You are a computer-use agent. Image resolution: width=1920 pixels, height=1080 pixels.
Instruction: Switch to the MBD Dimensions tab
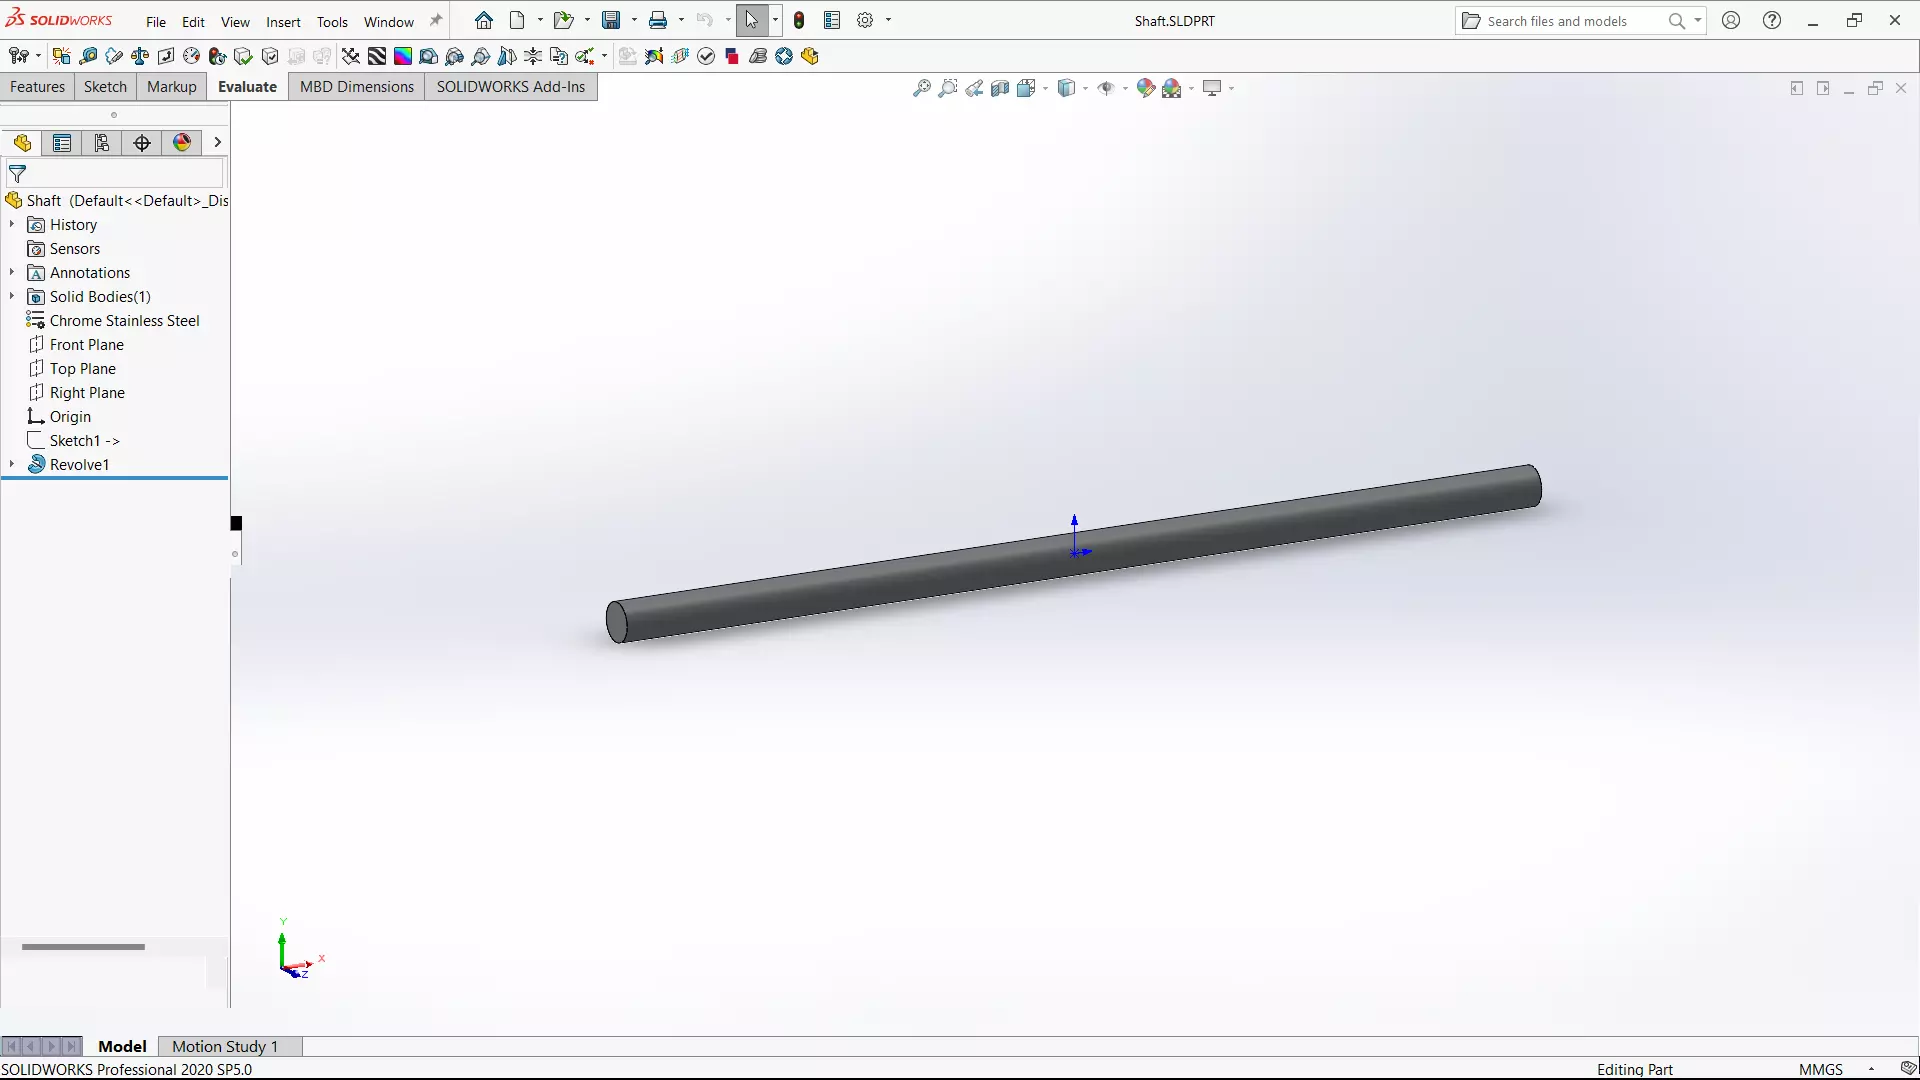[x=357, y=87]
